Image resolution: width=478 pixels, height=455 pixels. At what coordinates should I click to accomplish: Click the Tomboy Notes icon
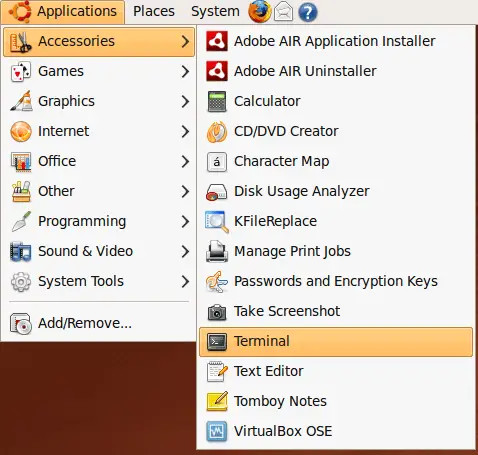[x=217, y=401]
